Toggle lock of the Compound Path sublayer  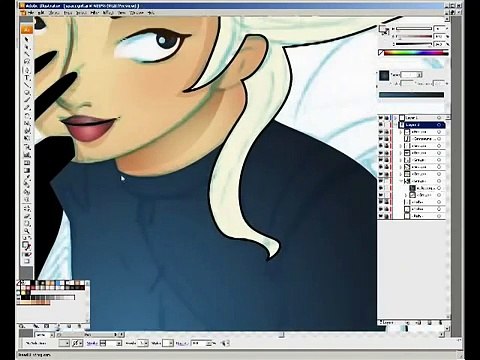click(387, 139)
